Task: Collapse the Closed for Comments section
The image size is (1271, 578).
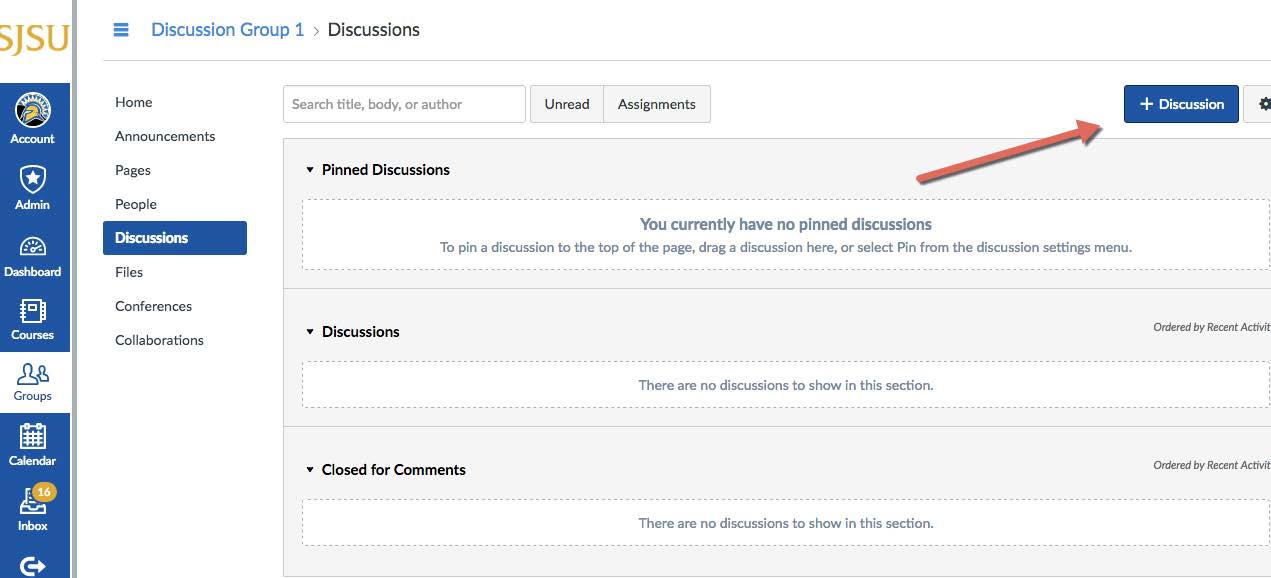Action: click(x=310, y=470)
